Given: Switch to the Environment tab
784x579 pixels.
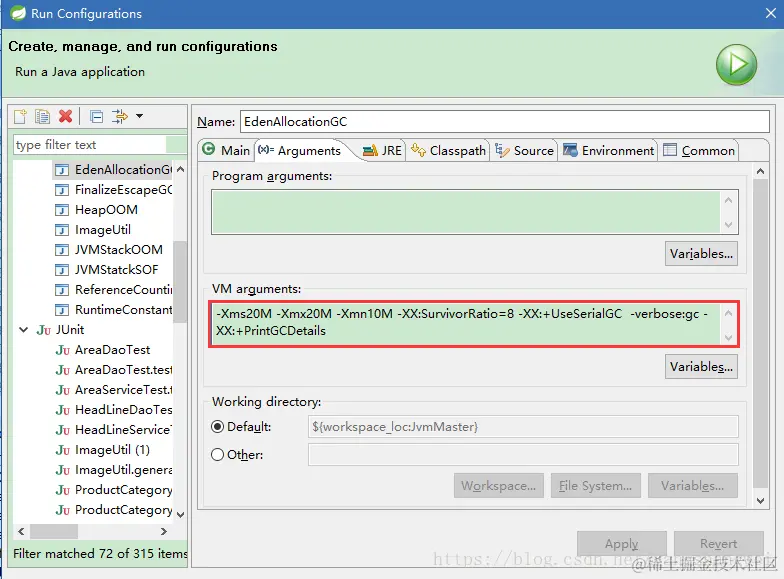Looking at the screenshot, I should pyautogui.click(x=608, y=150).
